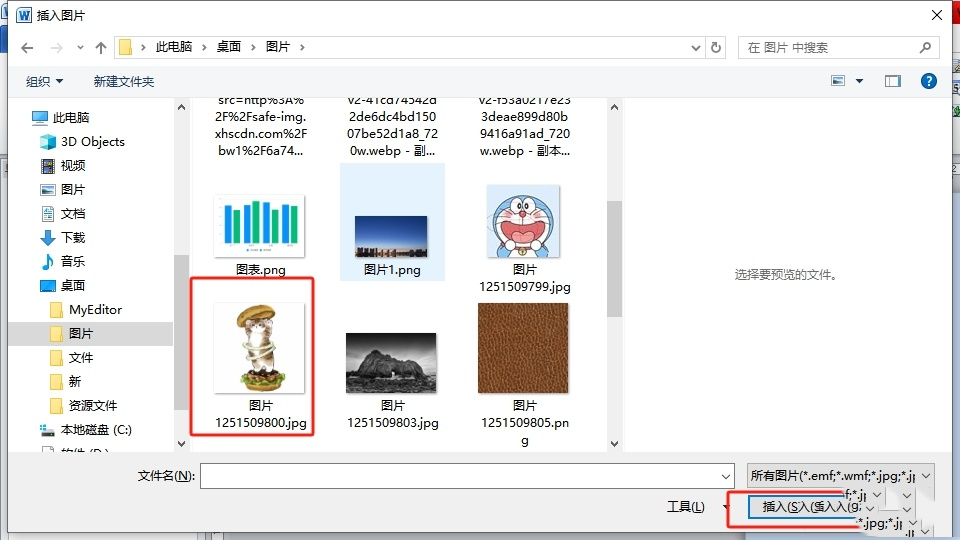This screenshot has width=960, height=540.
Task: Change view layout icon
Action: coord(838,81)
